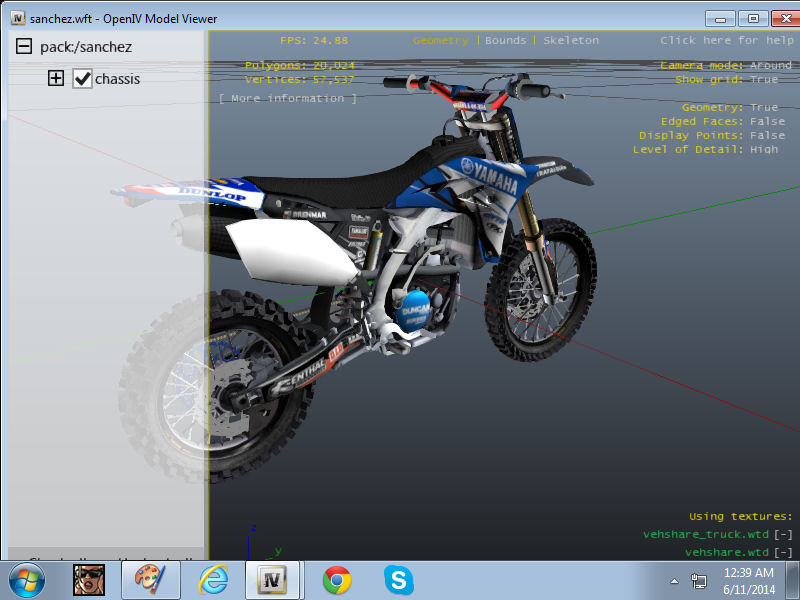Expand the chassis node

[x=56, y=79]
